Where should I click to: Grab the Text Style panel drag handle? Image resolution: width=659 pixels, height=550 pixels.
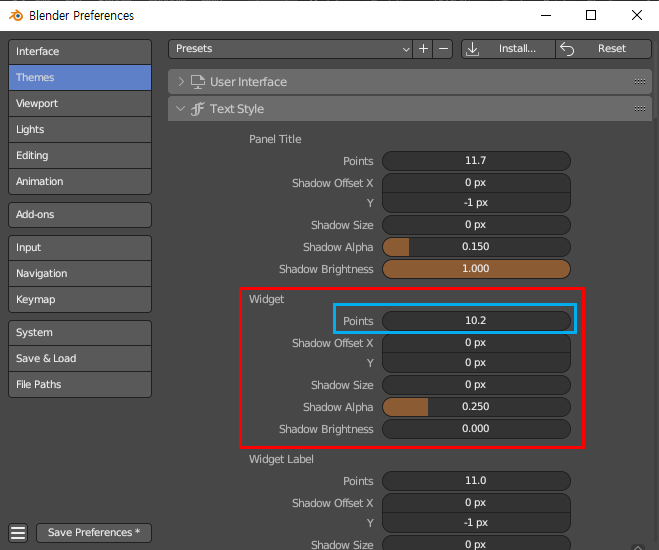click(x=640, y=109)
